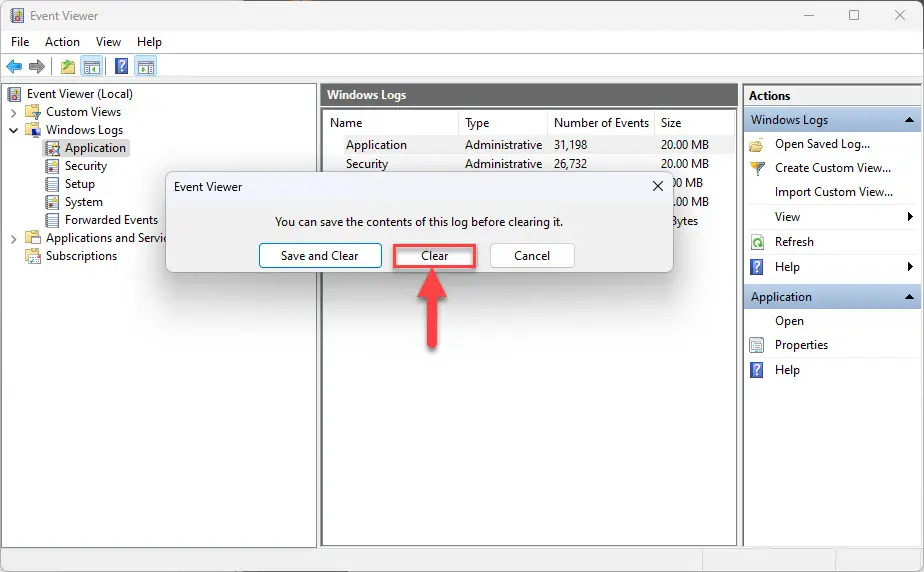
Task: Click the Type column header
Action: 503,123
